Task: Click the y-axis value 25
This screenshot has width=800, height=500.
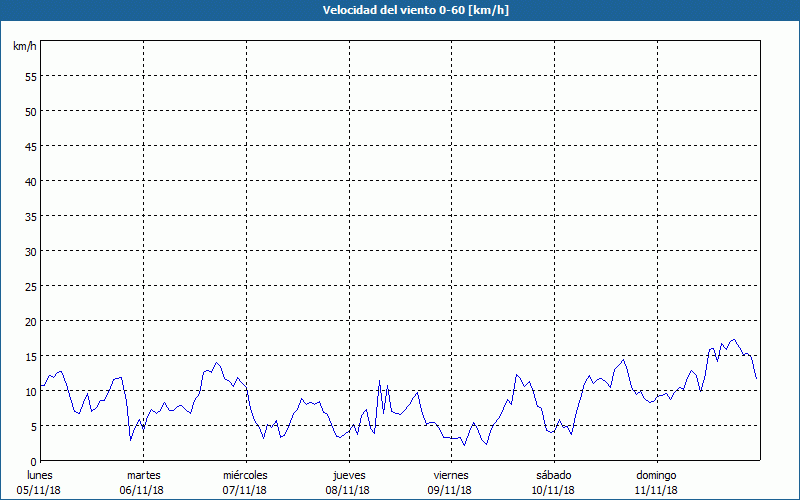Action: click(x=31, y=286)
